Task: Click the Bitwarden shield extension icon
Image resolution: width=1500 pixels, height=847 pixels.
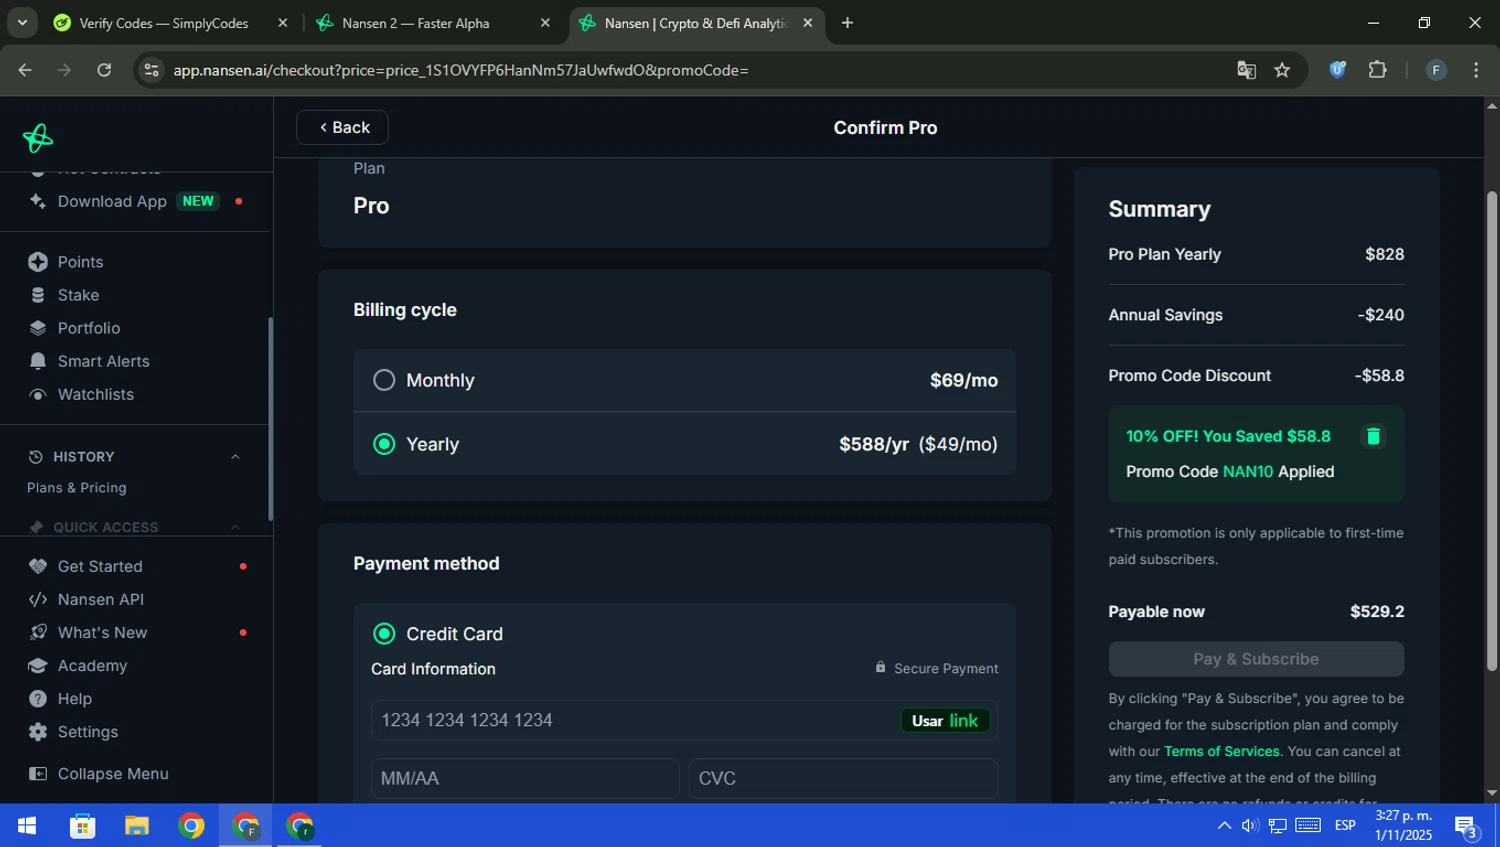Action: 1337,70
